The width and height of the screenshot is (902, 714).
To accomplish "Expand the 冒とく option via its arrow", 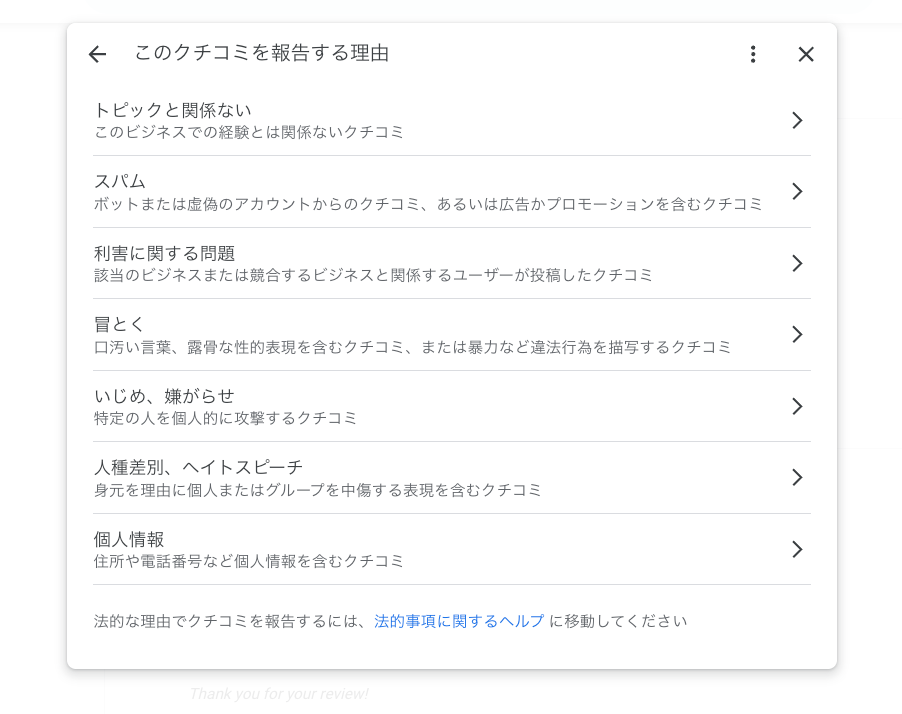I will (x=797, y=334).
